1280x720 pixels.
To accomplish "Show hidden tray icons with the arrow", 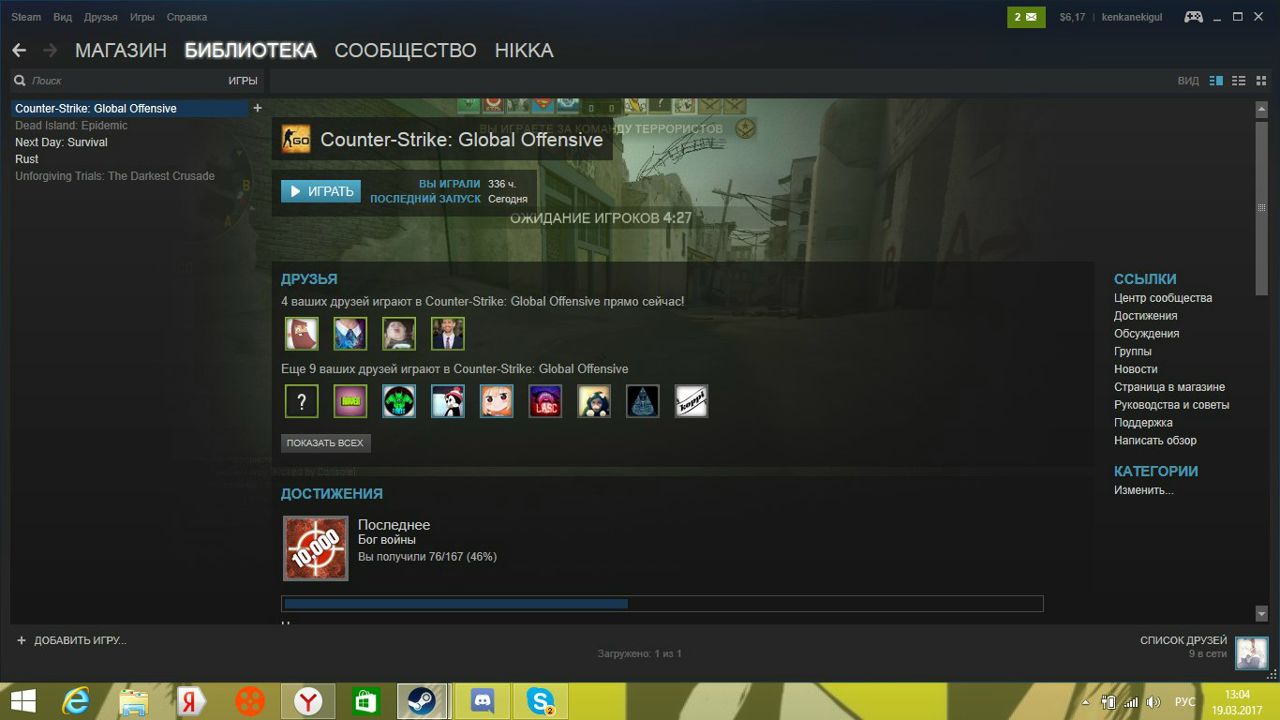I will click(x=1088, y=702).
